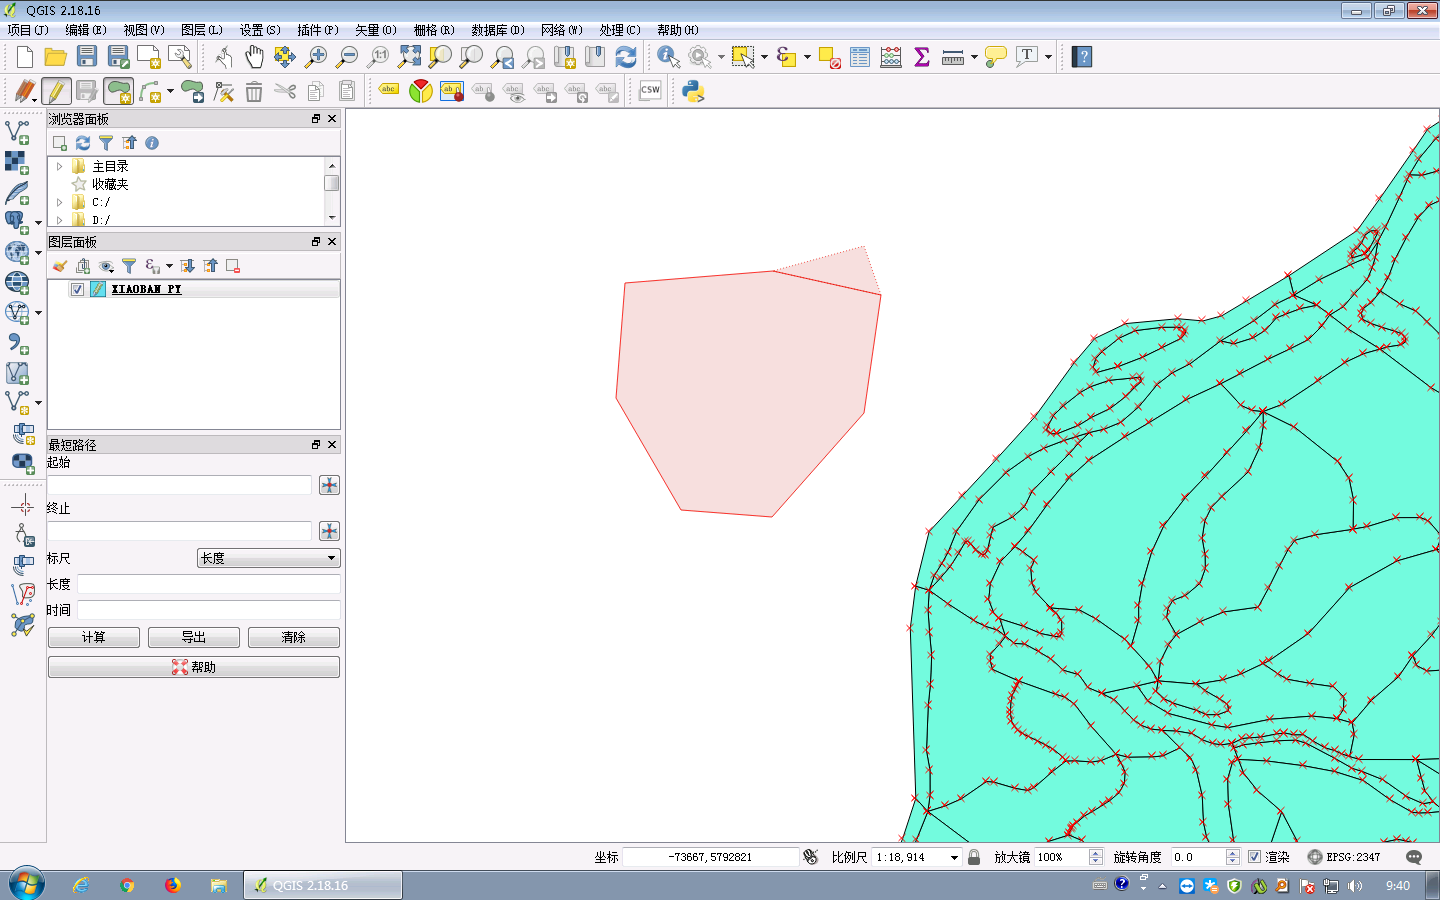Save the project with floppy disk icon
This screenshot has height=900, width=1440.
tap(87, 57)
